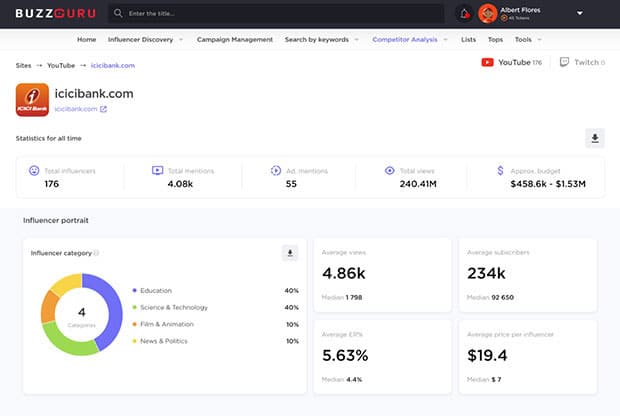Click icicibank.com breadcrumb

click(x=113, y=66)
